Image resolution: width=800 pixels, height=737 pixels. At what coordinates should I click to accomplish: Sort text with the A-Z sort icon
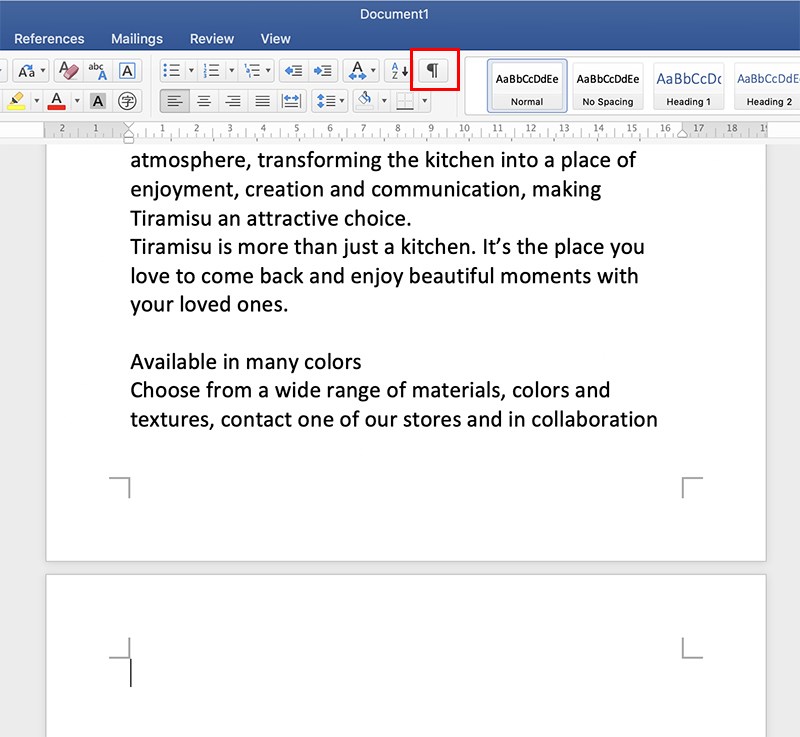pos(398,70)
